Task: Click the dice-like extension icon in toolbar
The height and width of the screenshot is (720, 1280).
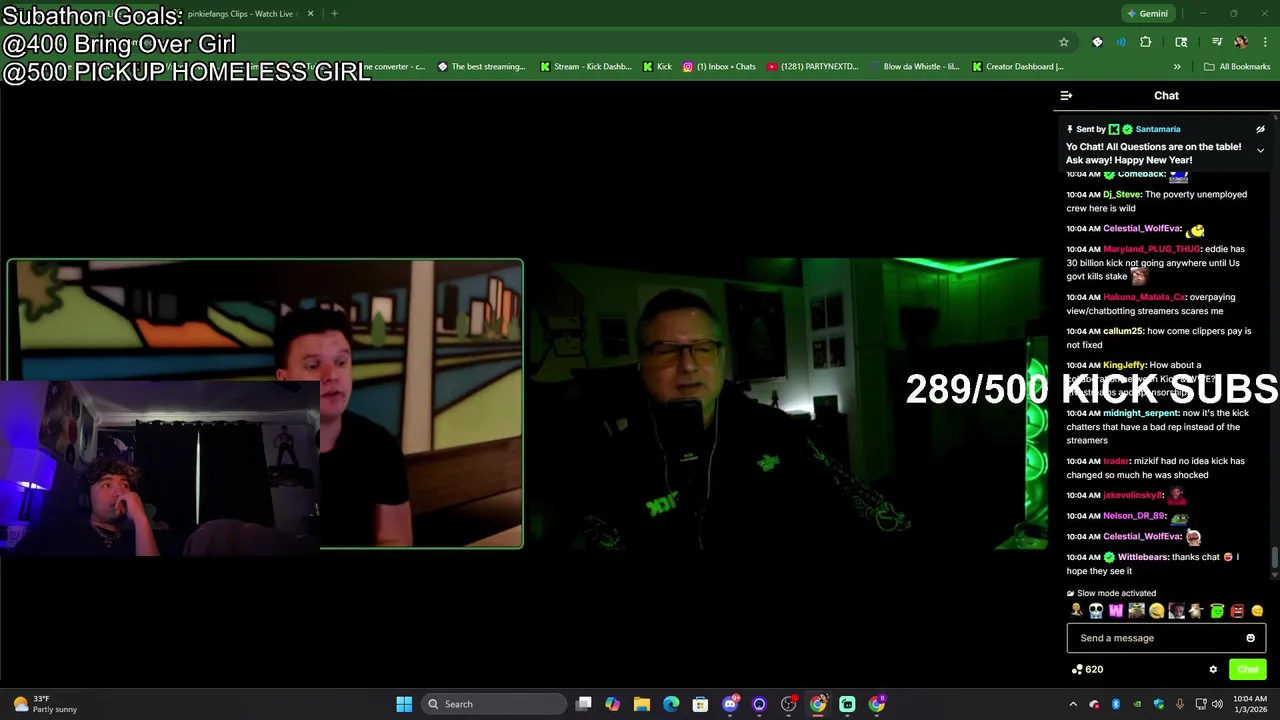Action: pyautogui.click(x=1097, y=42)
